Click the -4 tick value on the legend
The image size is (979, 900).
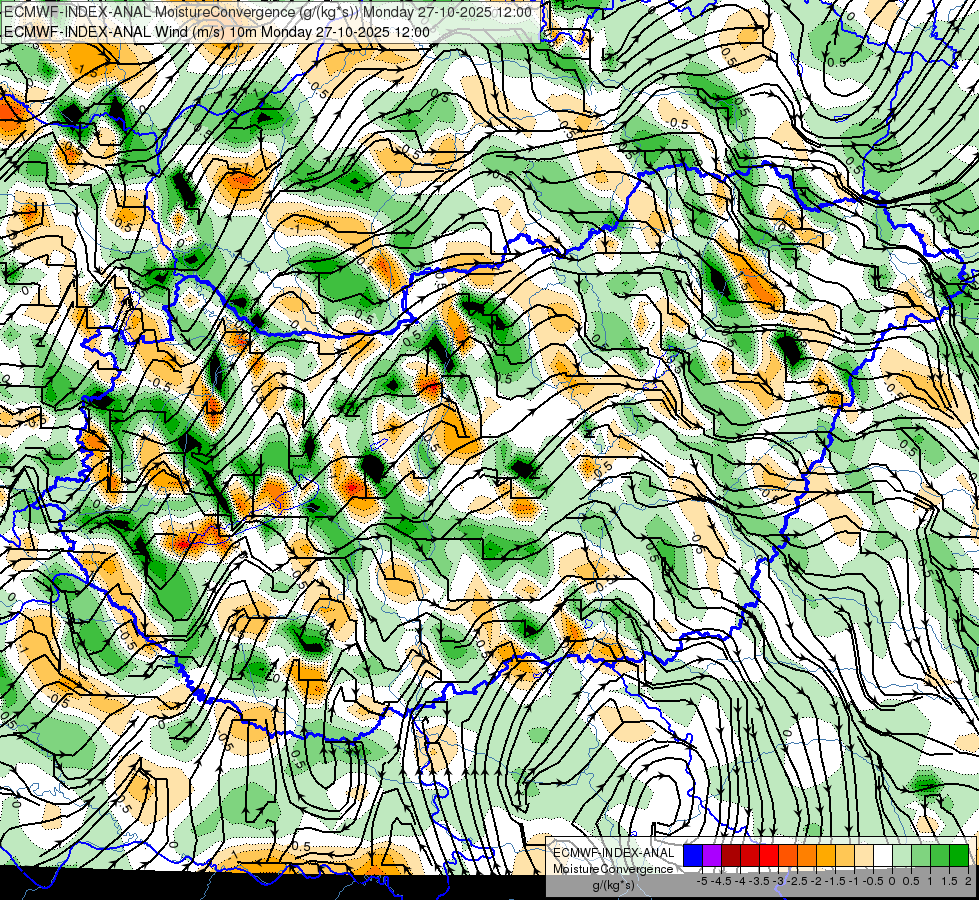coord(740,881)
